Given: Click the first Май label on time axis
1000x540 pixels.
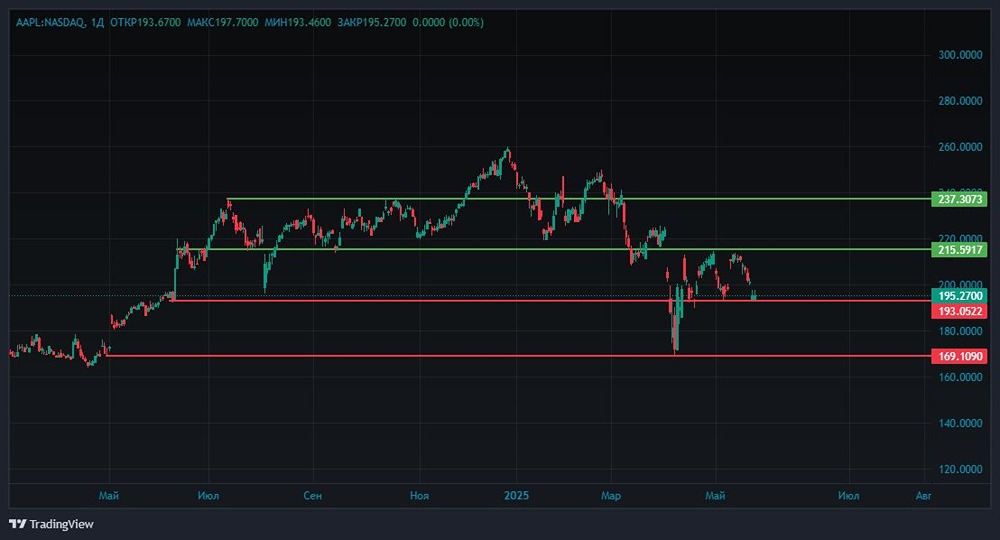Looking at the screenshot, I should click(109, 495).
